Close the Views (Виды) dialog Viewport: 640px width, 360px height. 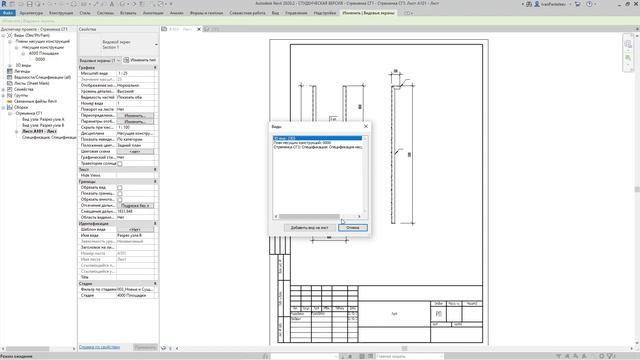pos(366,126)
